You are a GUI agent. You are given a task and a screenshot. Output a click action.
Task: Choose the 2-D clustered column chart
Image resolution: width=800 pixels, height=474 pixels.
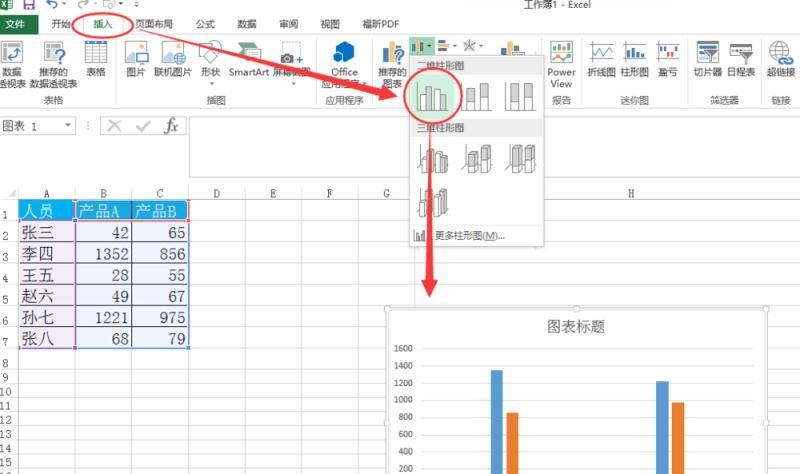point(432,95)
